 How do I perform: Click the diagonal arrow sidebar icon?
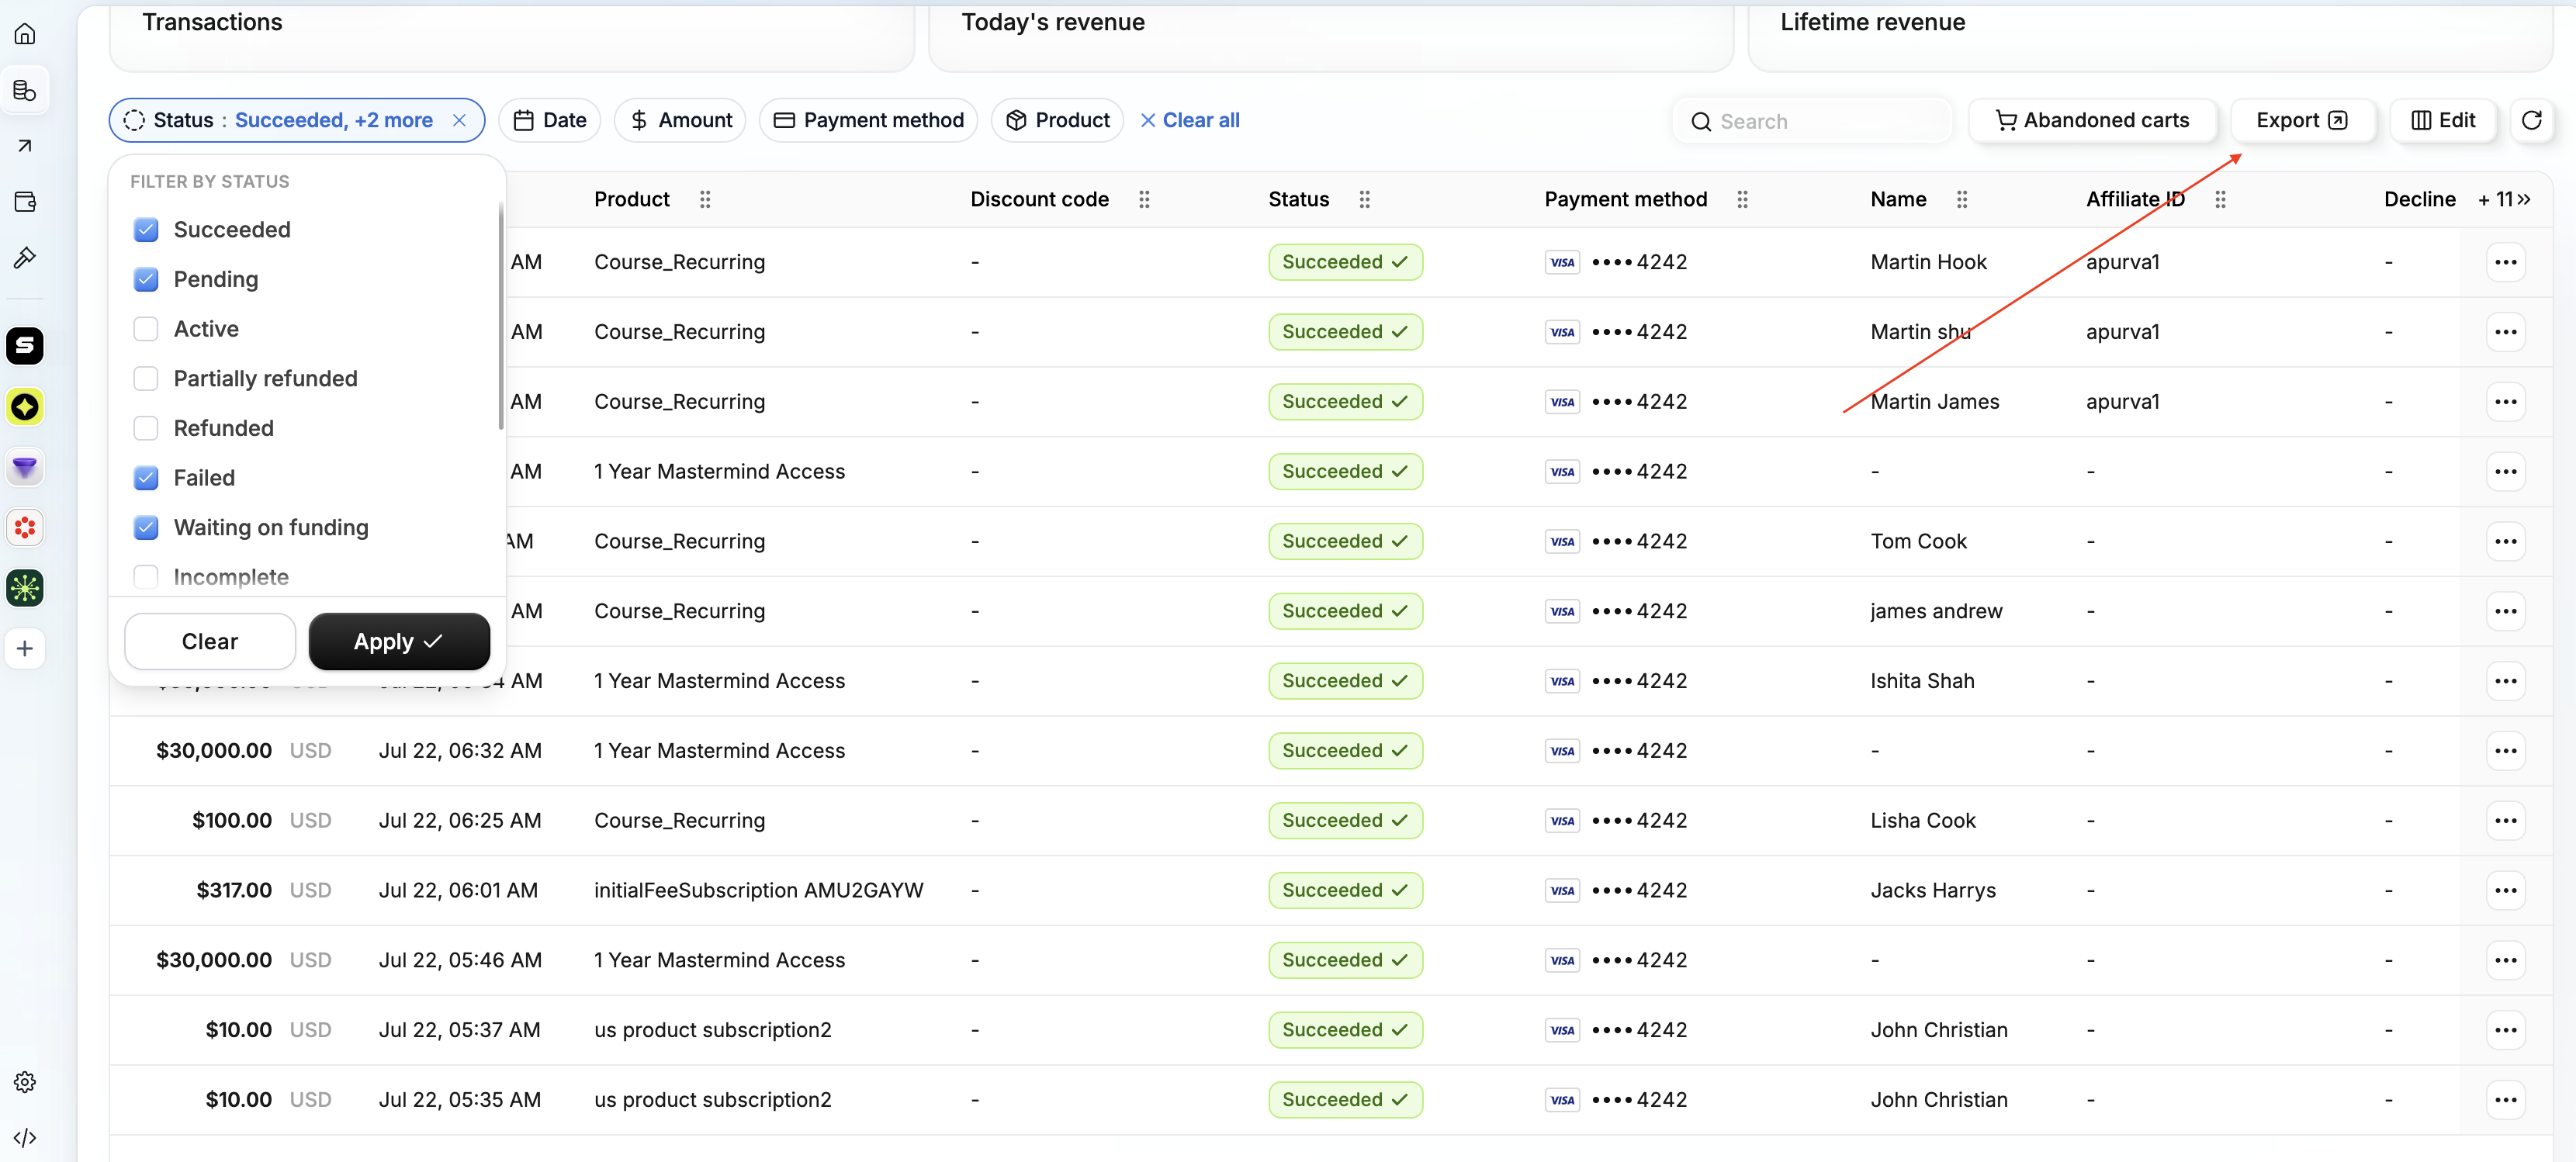pos(25,146)
